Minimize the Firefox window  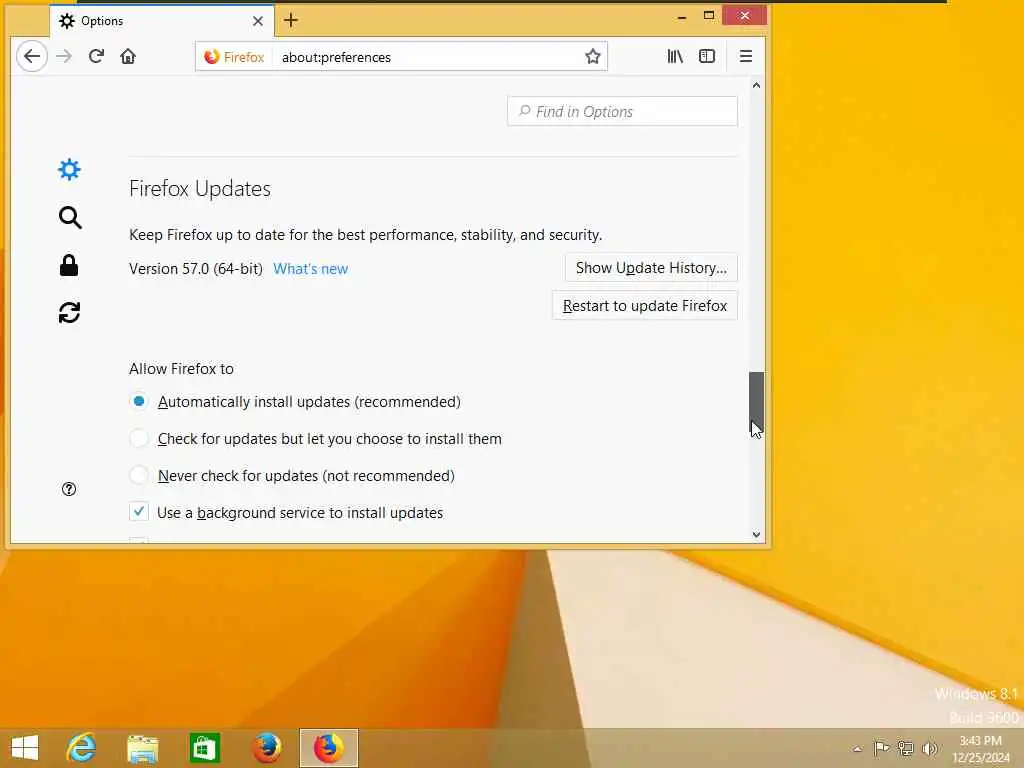coord(682,16)
